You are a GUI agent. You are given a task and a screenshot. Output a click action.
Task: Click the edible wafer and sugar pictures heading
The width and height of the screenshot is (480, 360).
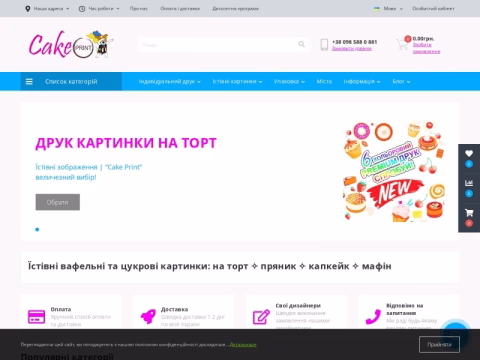[209, 266]
